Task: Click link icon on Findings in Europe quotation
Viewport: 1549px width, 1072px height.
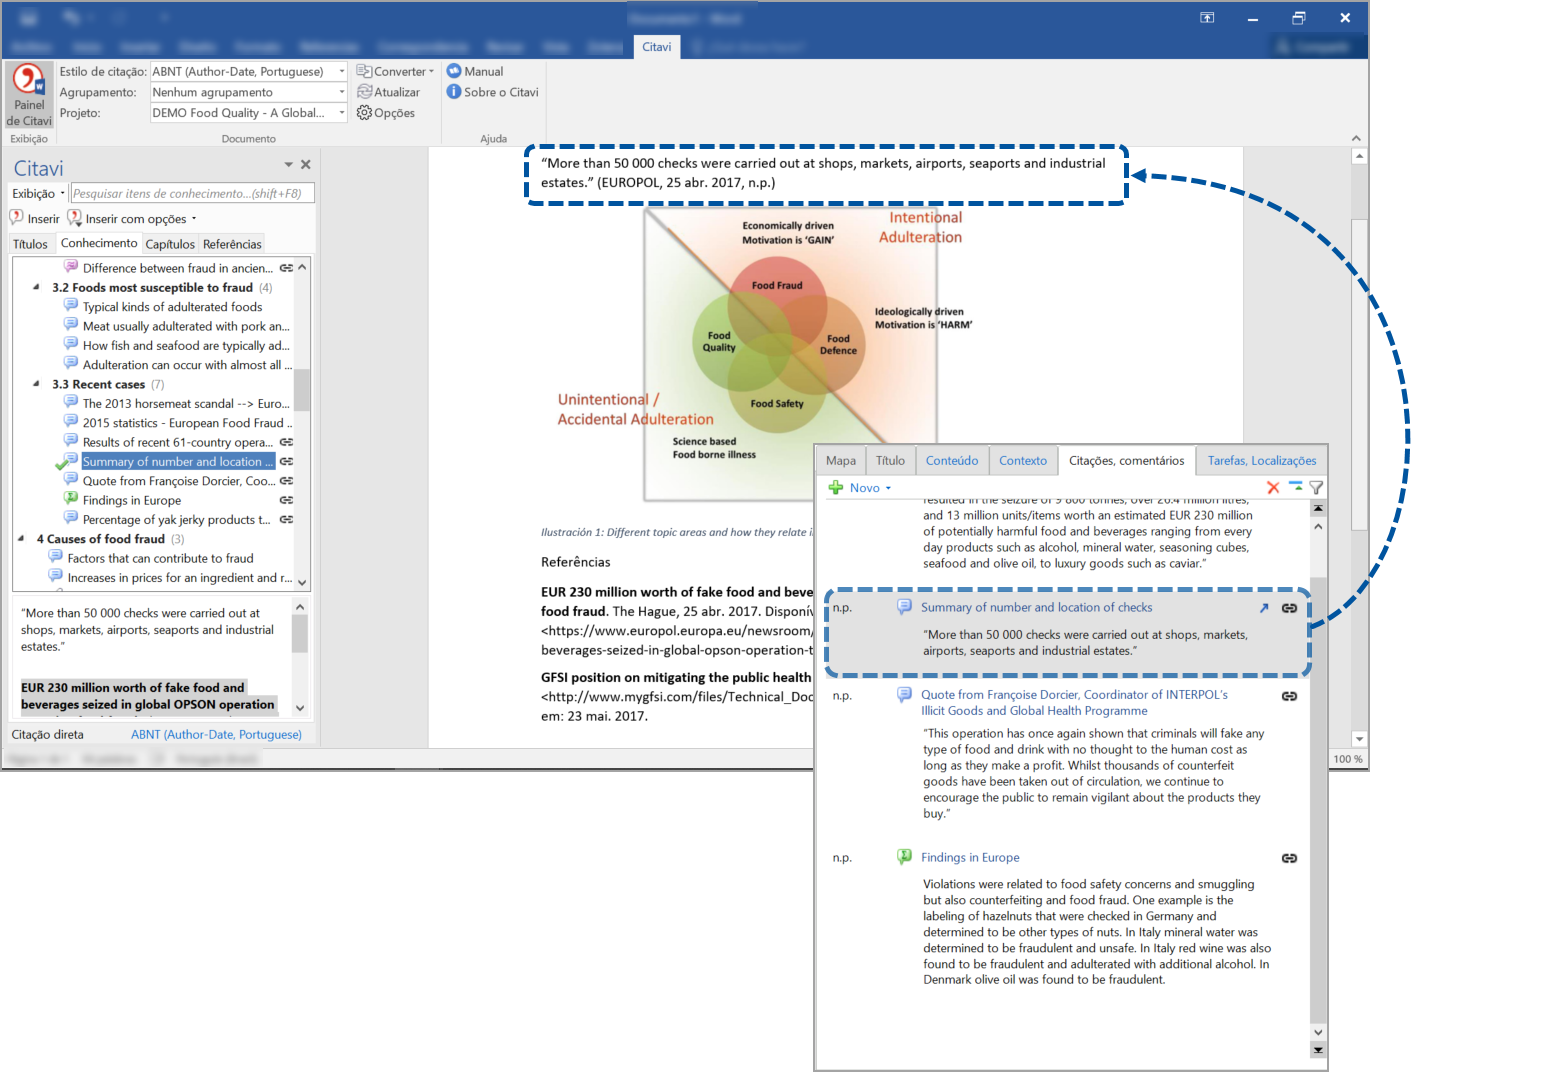Action: coord(1289,858)
